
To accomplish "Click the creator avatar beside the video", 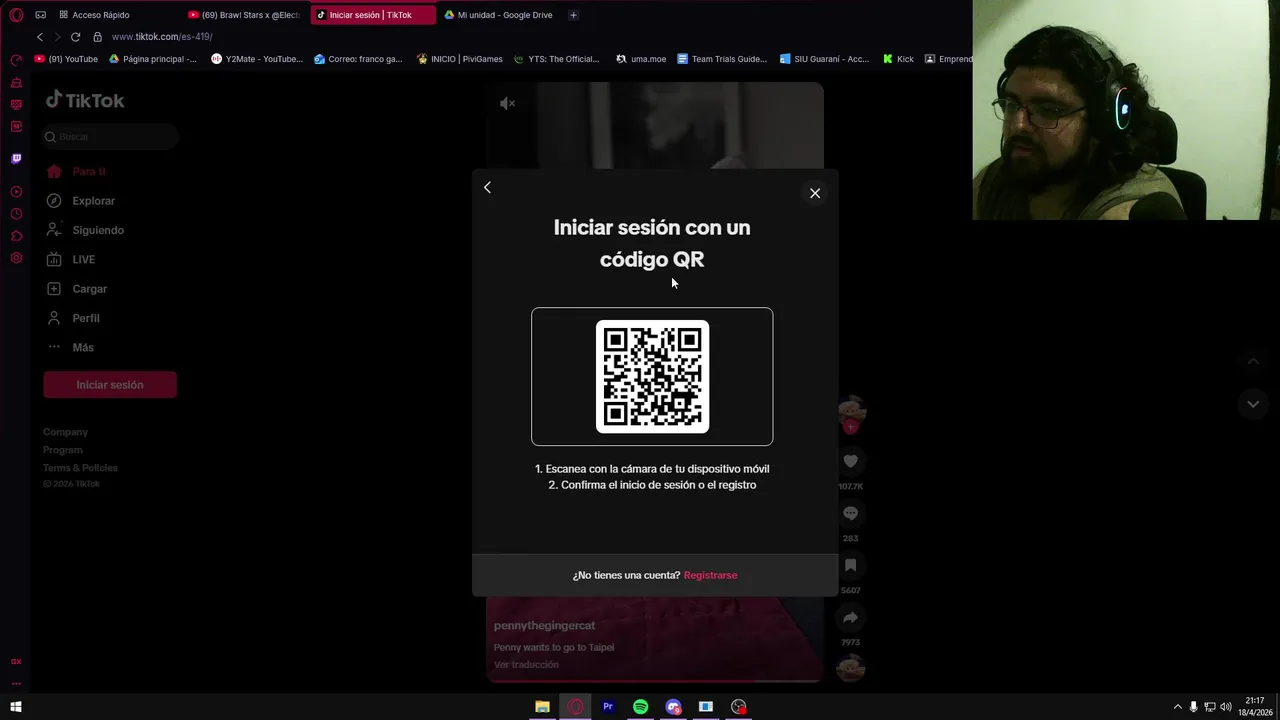I will (x=851, y=409).
